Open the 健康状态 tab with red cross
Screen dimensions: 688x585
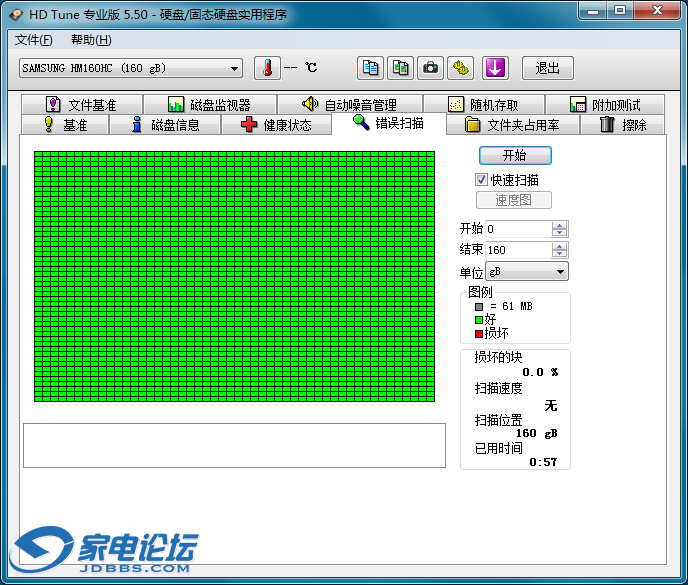click(x=276, y=125)
